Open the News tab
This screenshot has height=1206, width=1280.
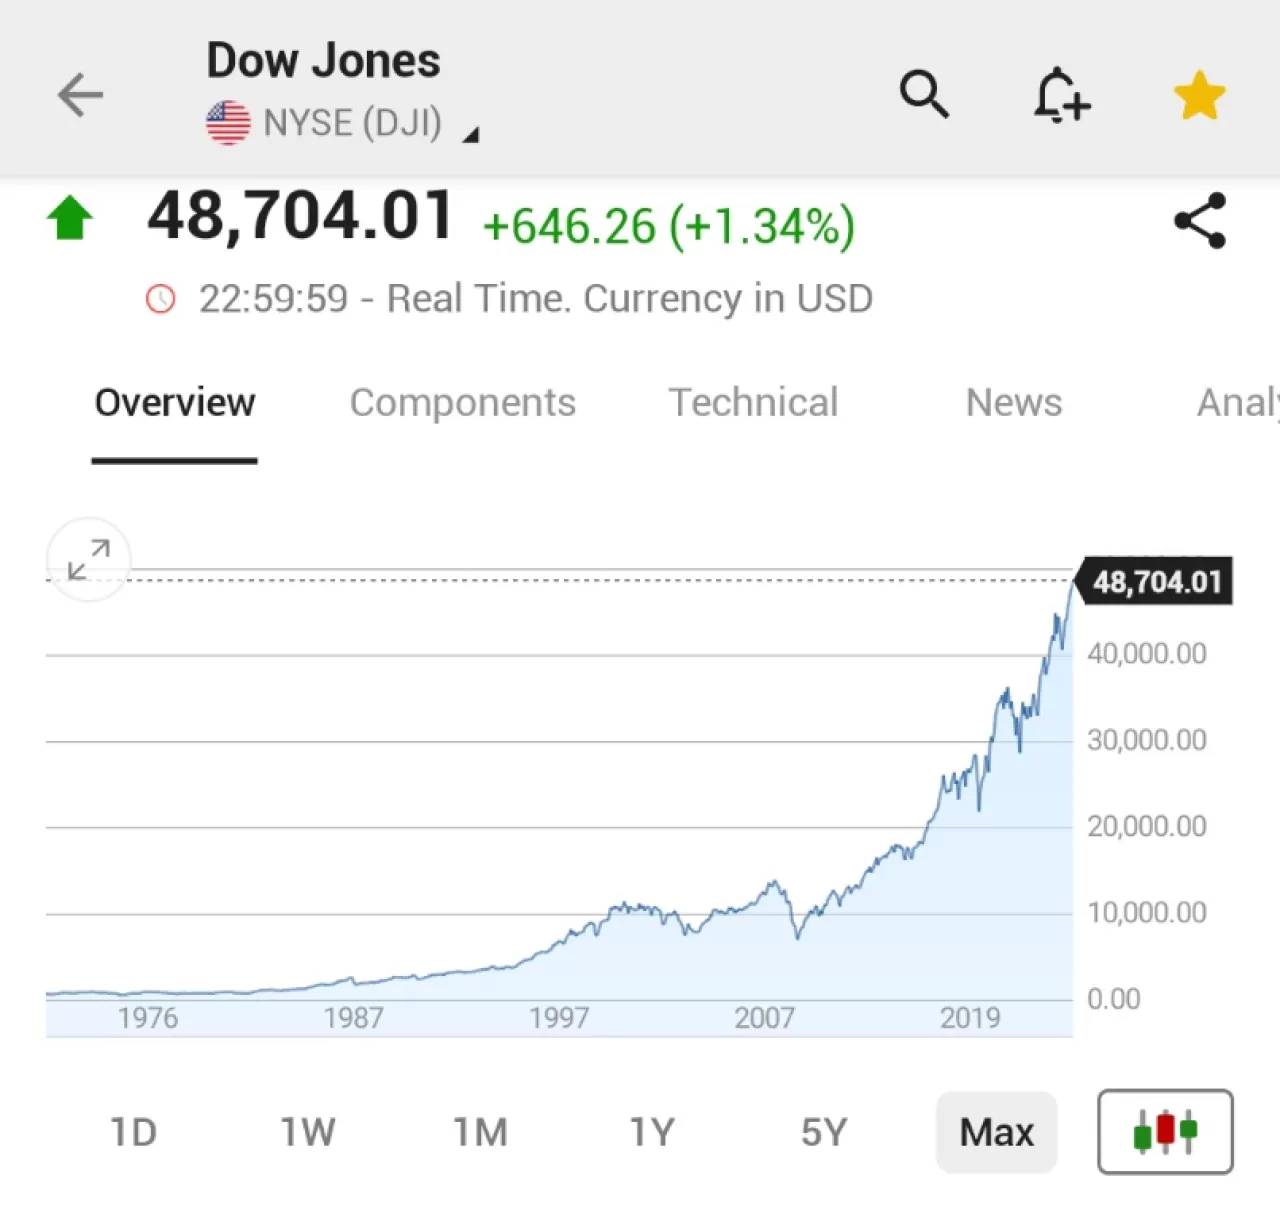click(x=1013, y=403)
